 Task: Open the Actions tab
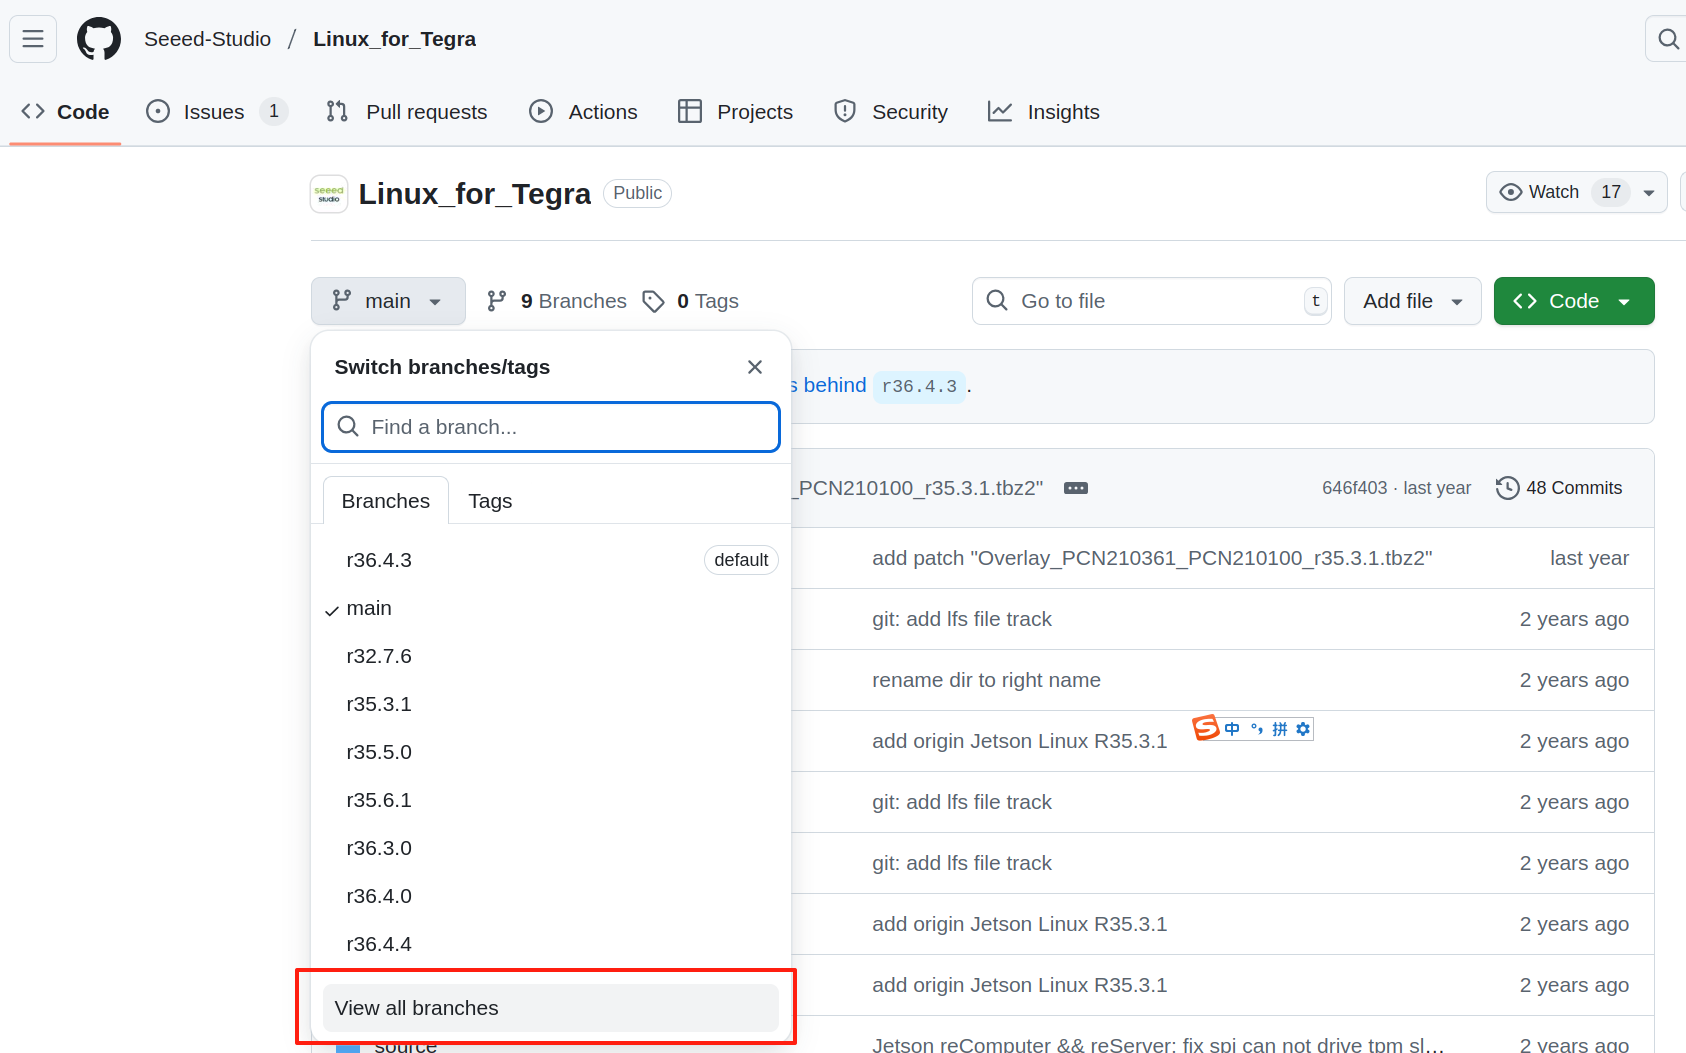pyautogui.click(x=583, y=112)
